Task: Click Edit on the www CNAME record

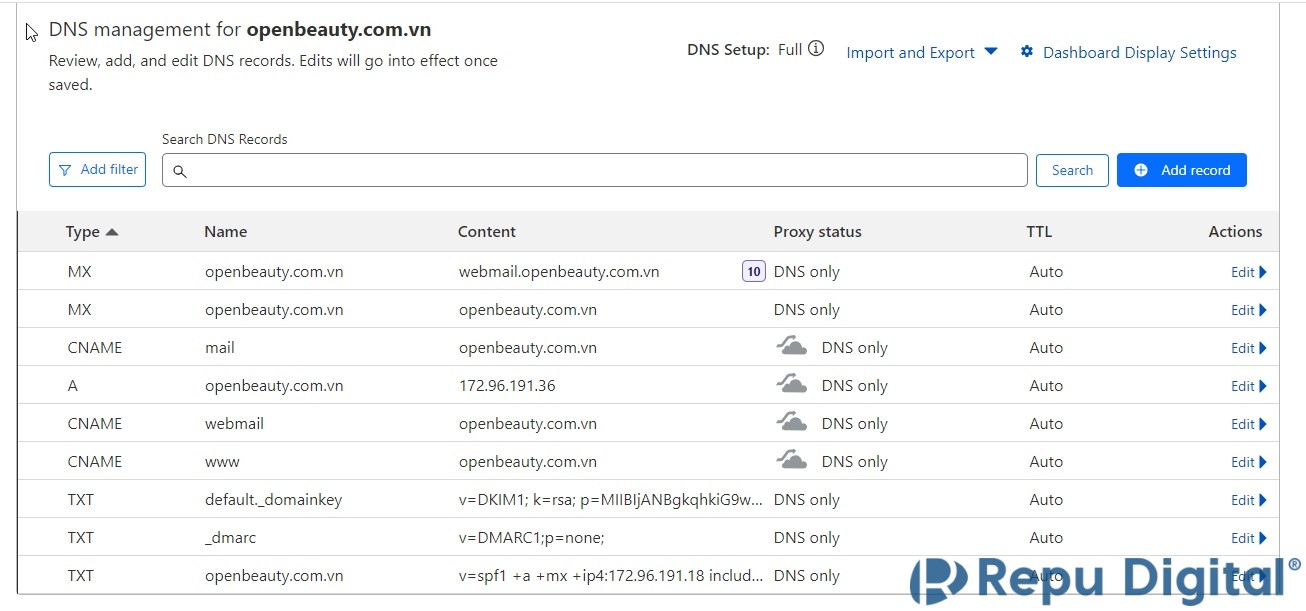Action: 1248,462
